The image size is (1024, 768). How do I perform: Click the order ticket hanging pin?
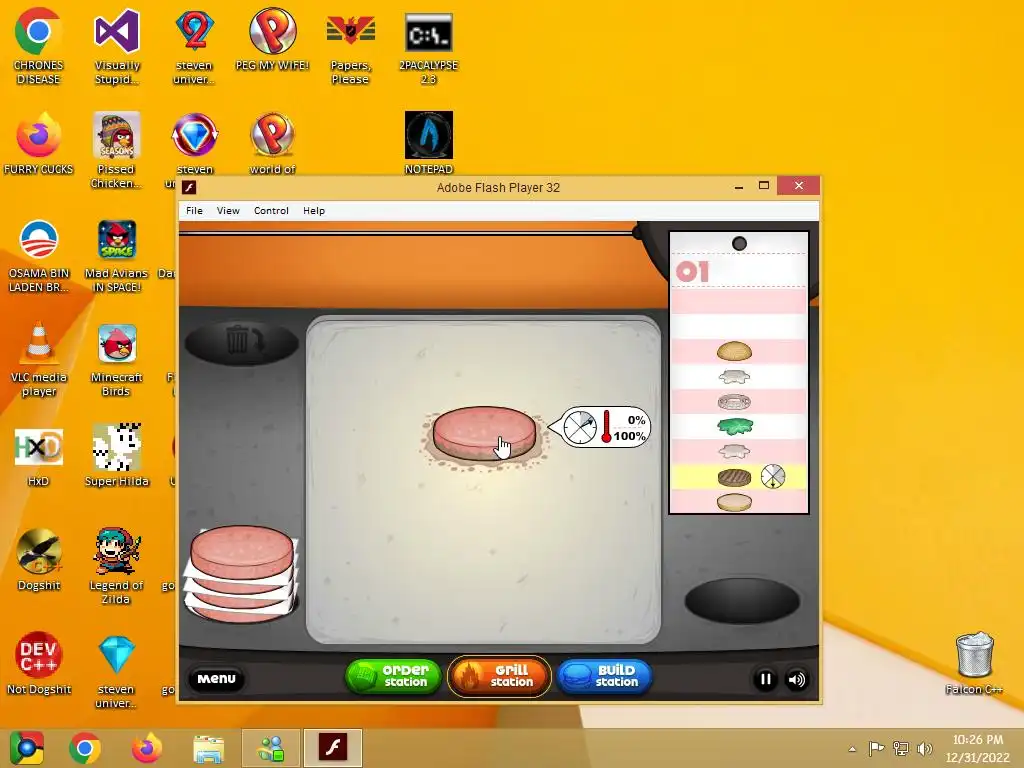[x=739, y=244]
